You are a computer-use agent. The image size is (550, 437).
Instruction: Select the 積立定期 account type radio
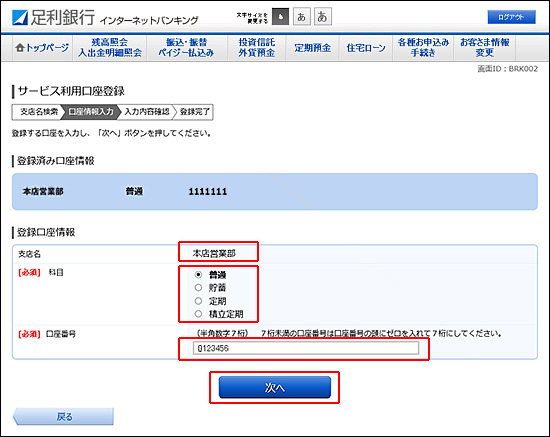pos(199,314)
